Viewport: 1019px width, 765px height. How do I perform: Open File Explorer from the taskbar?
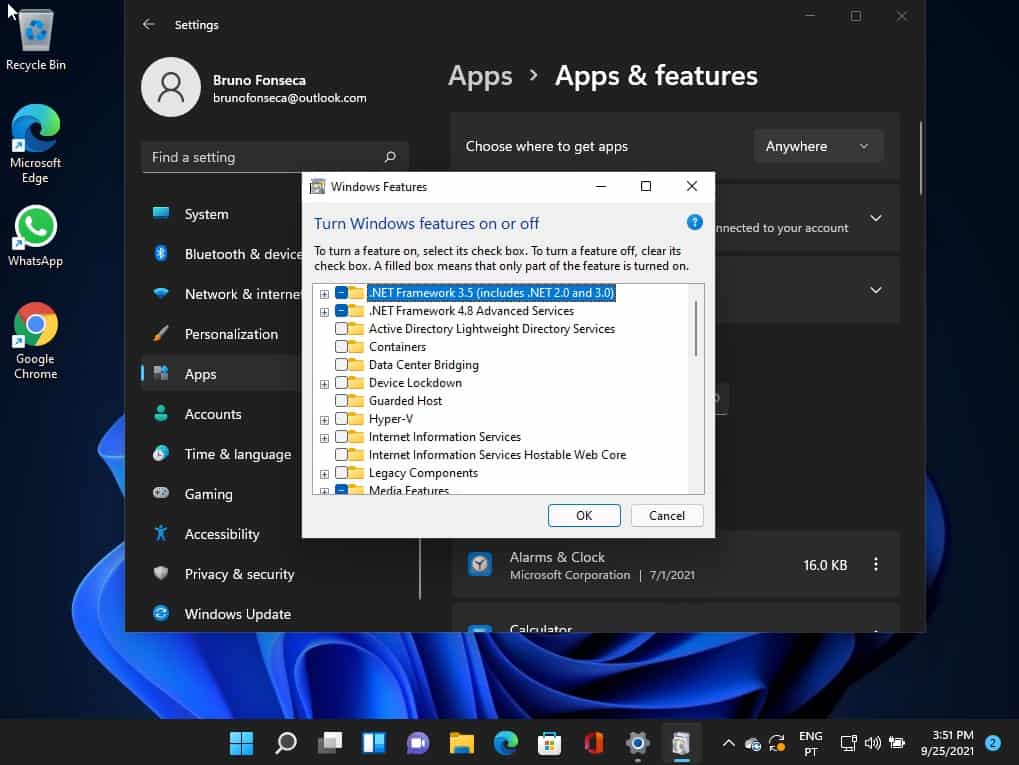461,743
